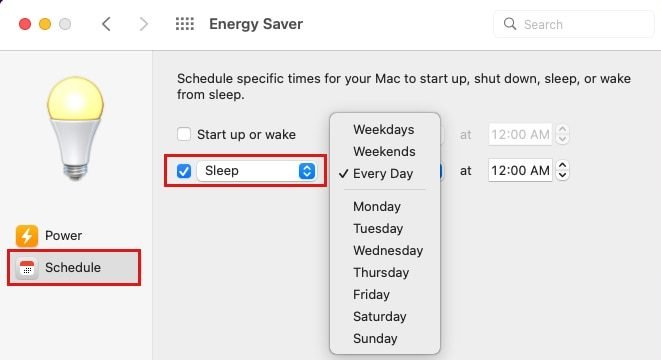Viewport: 661px width, 360px height.
Task: Click the Power lightning bolt icon
Action: pyautogui.click(x=27, y=235)
